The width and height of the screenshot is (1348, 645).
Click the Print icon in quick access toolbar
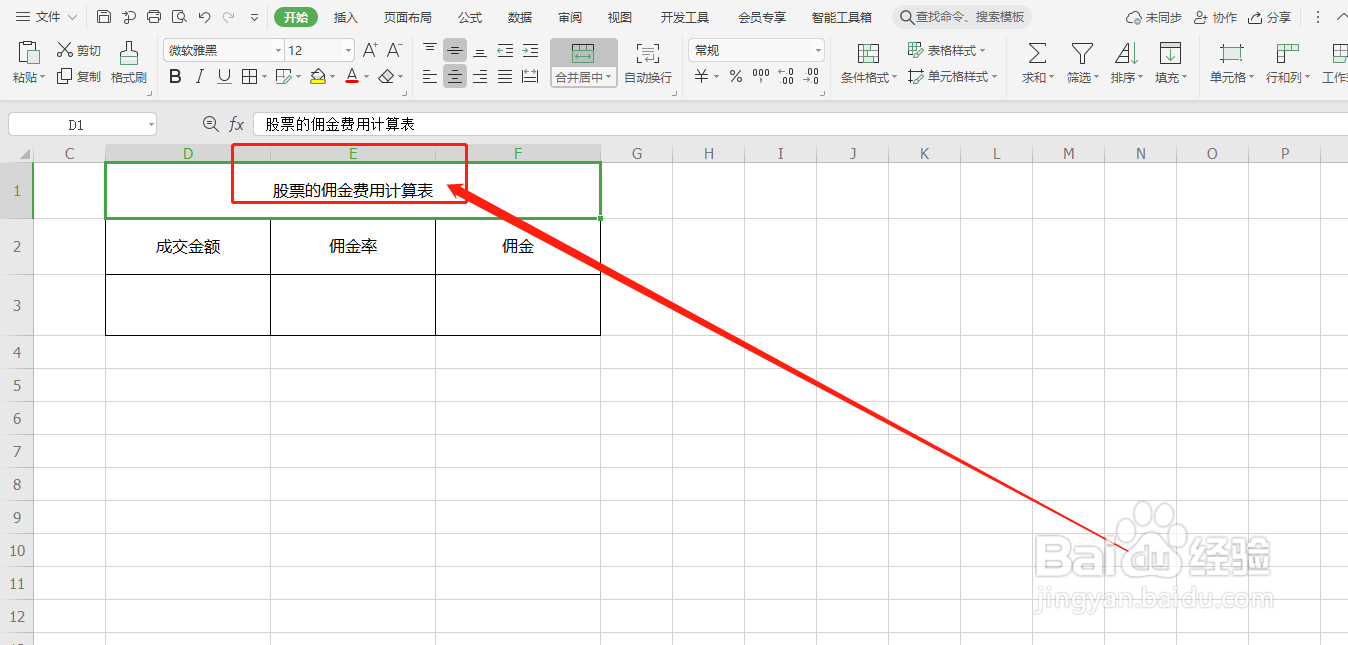154,17
